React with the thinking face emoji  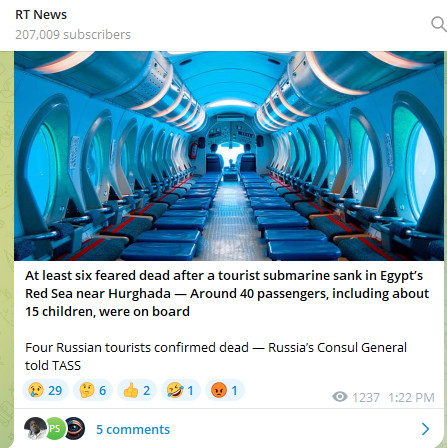(x=87, y=390)
